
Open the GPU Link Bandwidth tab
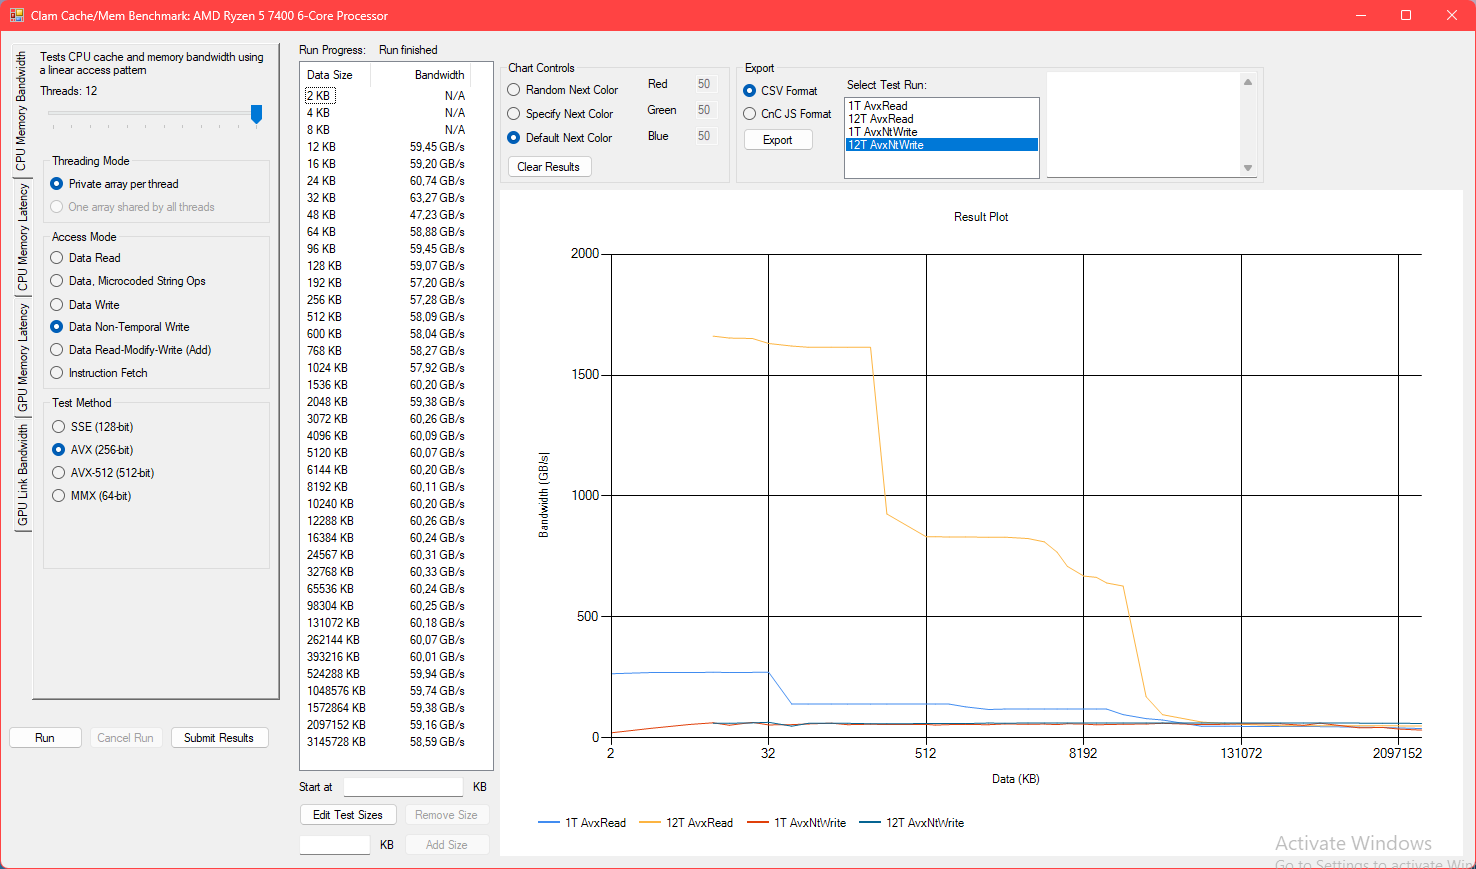click(x=22, y=476)
